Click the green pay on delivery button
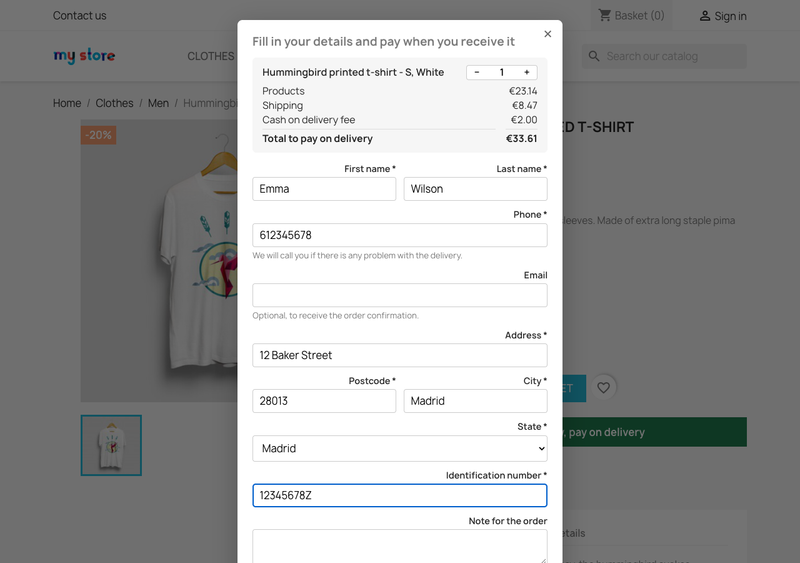This screenshot has height=563, width=800. pyautogui.click(x=655, y=432)
